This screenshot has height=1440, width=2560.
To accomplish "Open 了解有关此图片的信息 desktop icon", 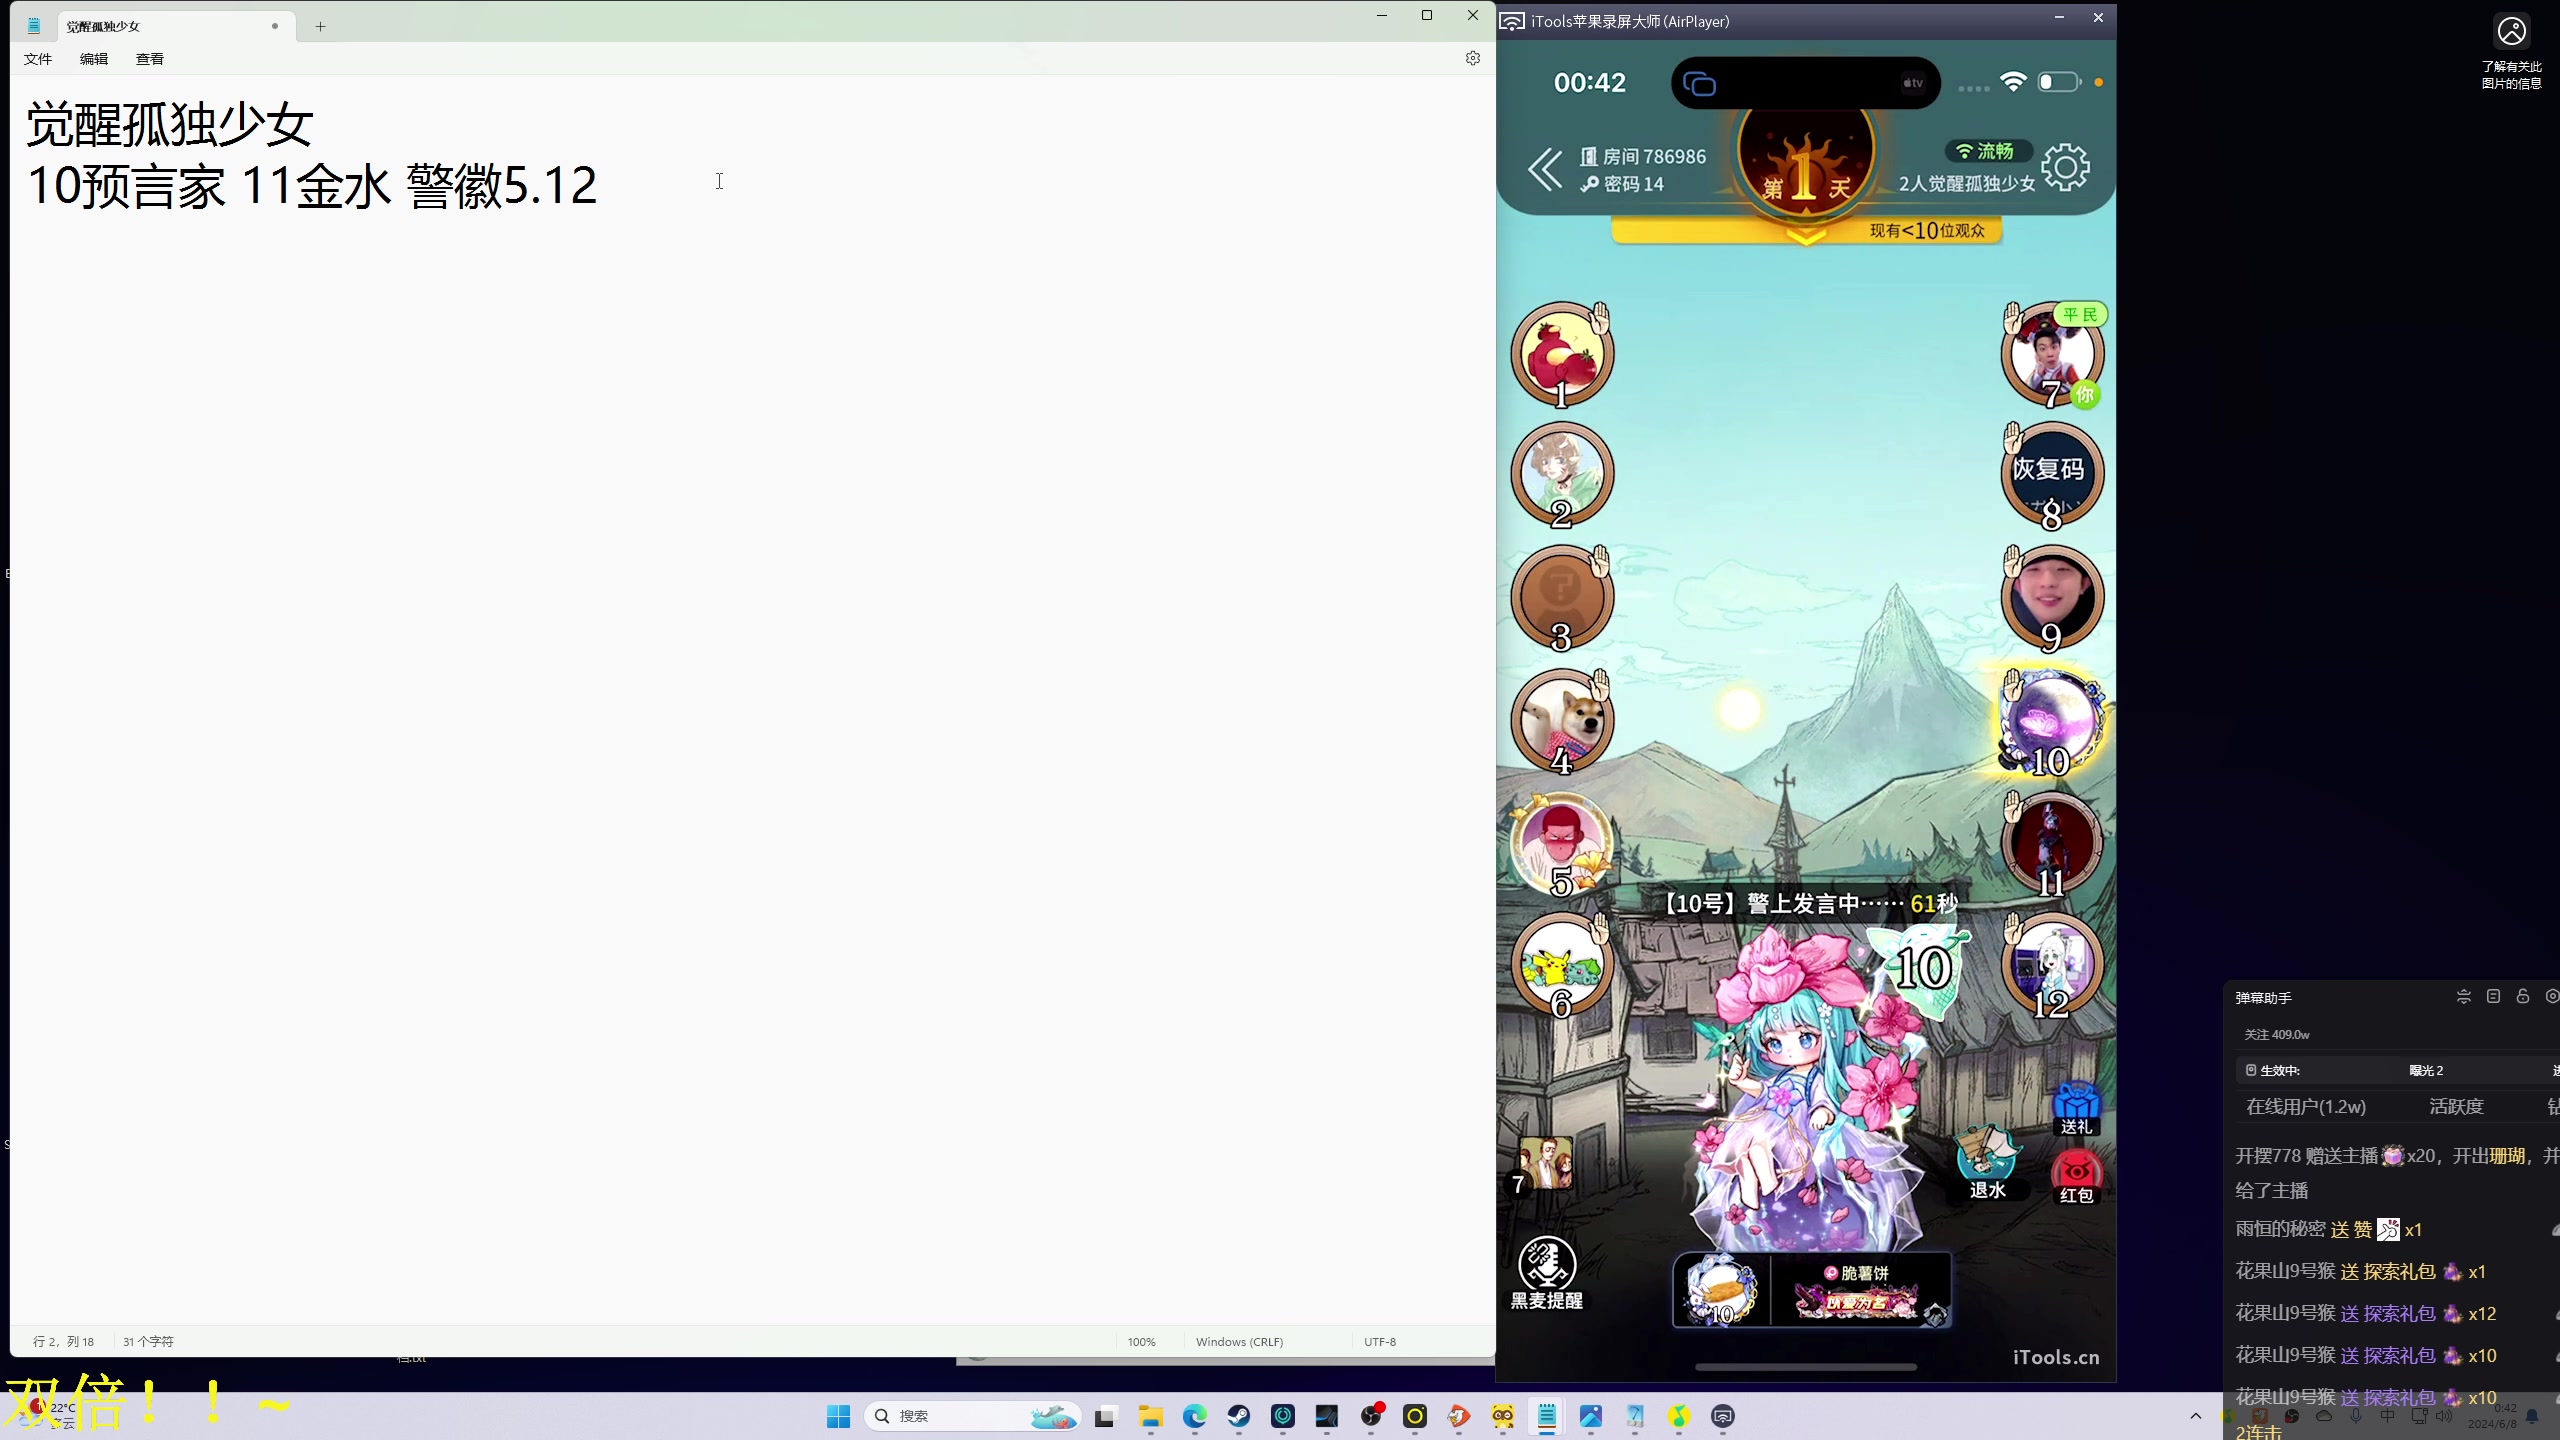I will point(2511,52).
